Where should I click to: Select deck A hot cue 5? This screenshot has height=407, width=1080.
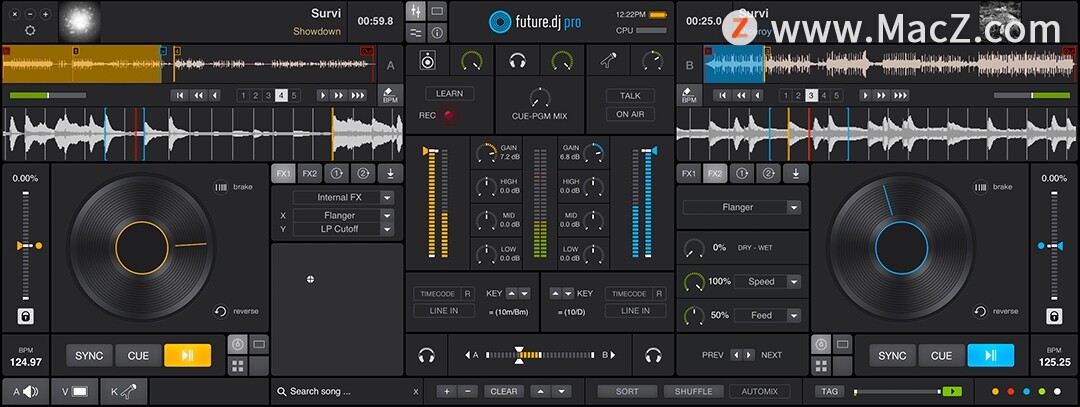coord(294,96)
